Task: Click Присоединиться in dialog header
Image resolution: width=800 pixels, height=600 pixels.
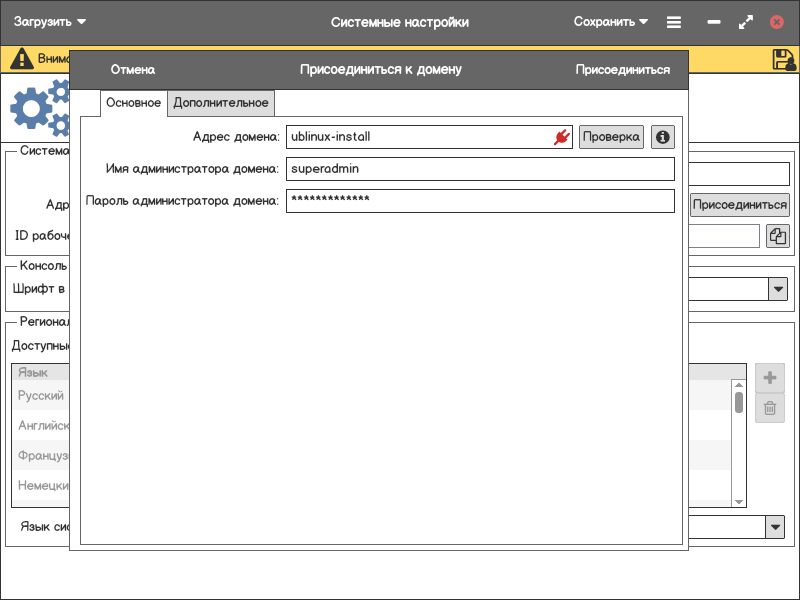Action: pos(622,70)
